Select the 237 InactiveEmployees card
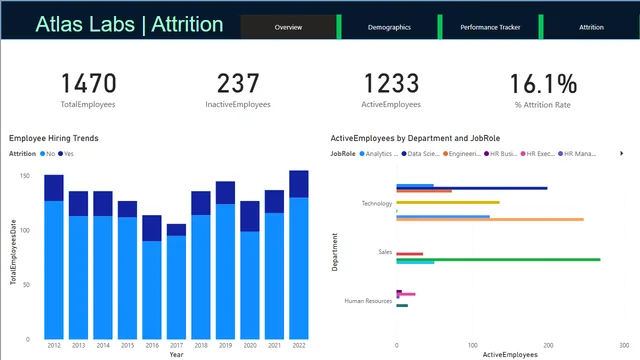Image resolution: width=640 pixels, height=360 pixels. pyautogui.click(x=238, y=90)
